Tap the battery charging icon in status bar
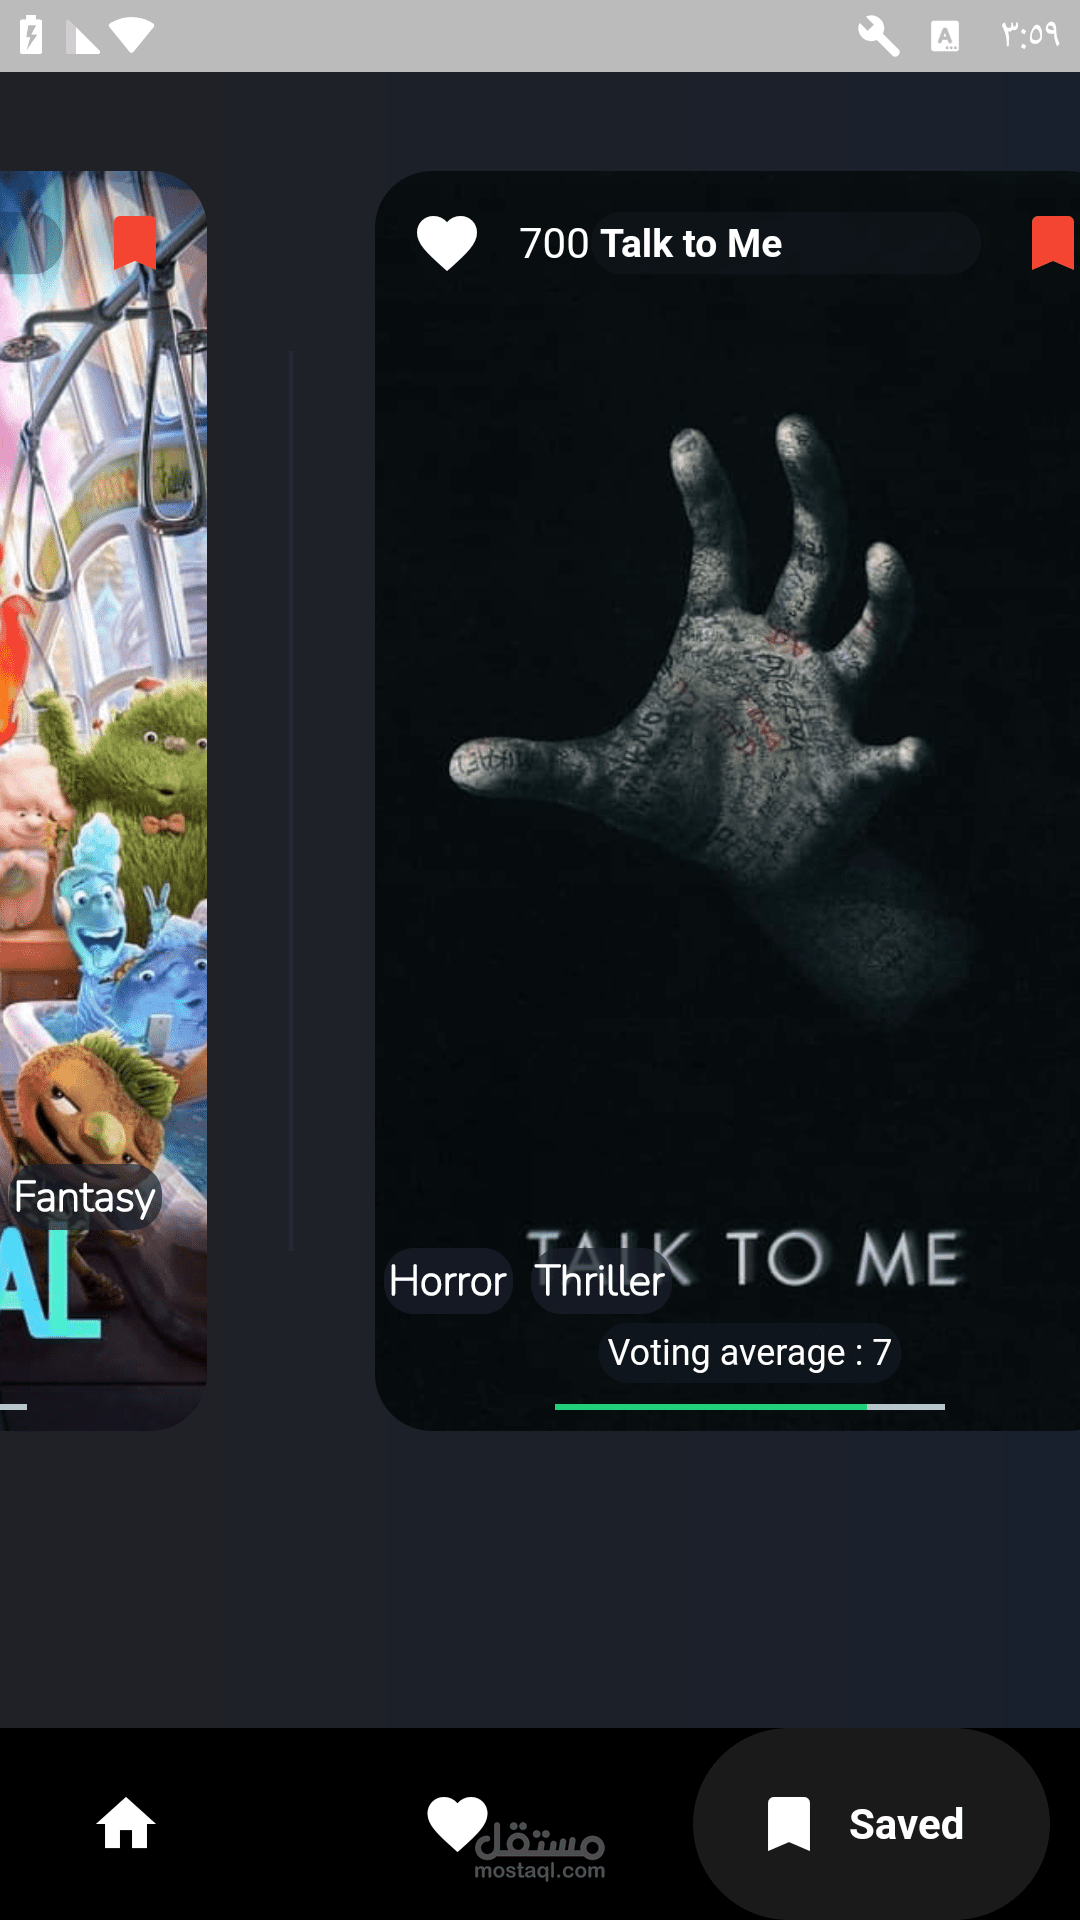1080x1920 pixels. pos(32,36)
